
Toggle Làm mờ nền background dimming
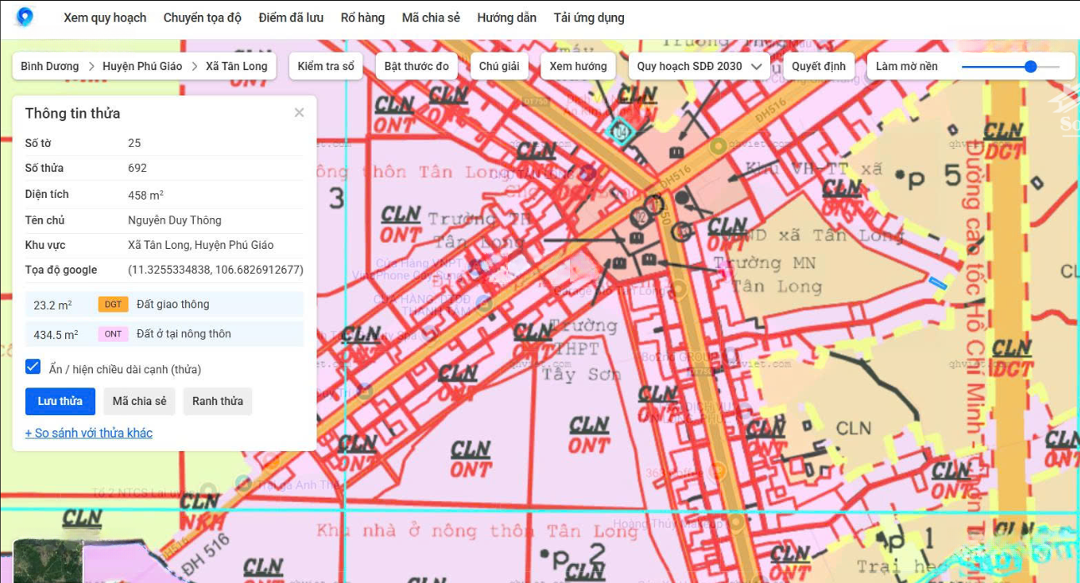[x=906, y=66]
